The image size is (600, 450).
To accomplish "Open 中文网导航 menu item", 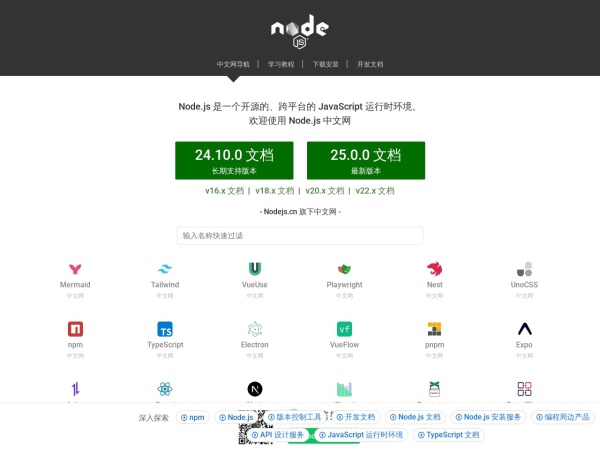I will pos(233,64).
